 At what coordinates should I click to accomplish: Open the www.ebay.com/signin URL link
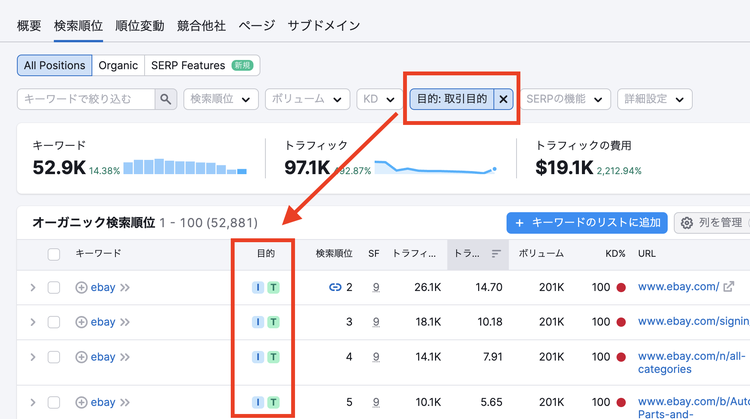tap(694, 321)
